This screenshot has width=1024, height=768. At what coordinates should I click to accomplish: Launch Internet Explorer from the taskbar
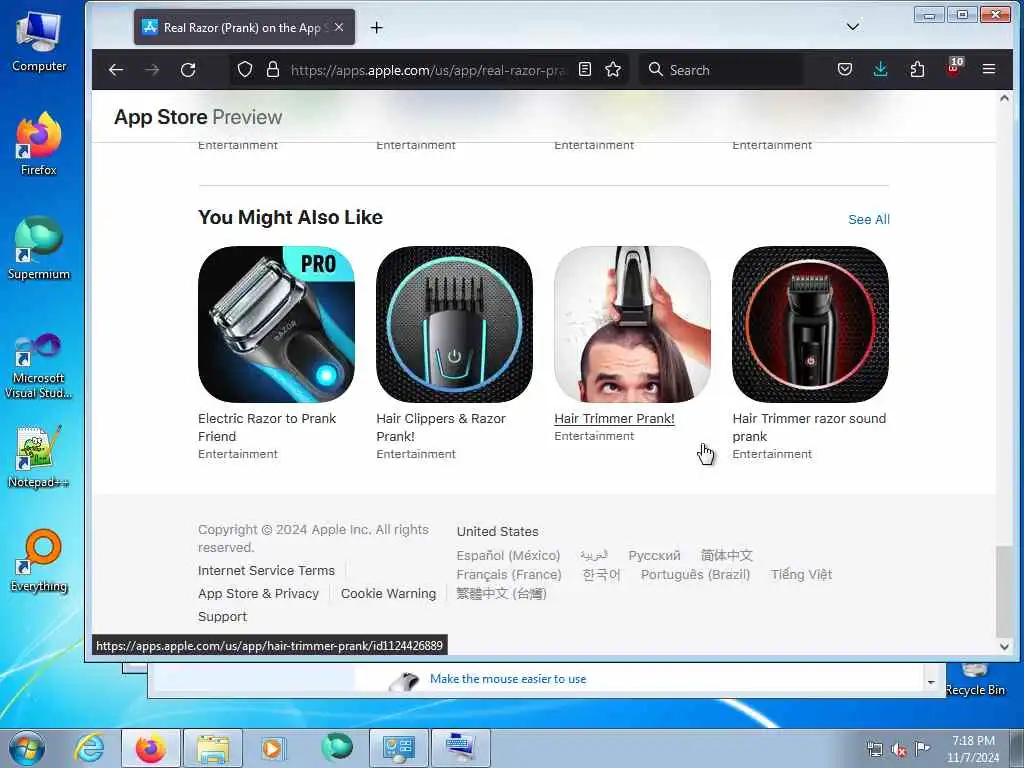pos(89,748)
